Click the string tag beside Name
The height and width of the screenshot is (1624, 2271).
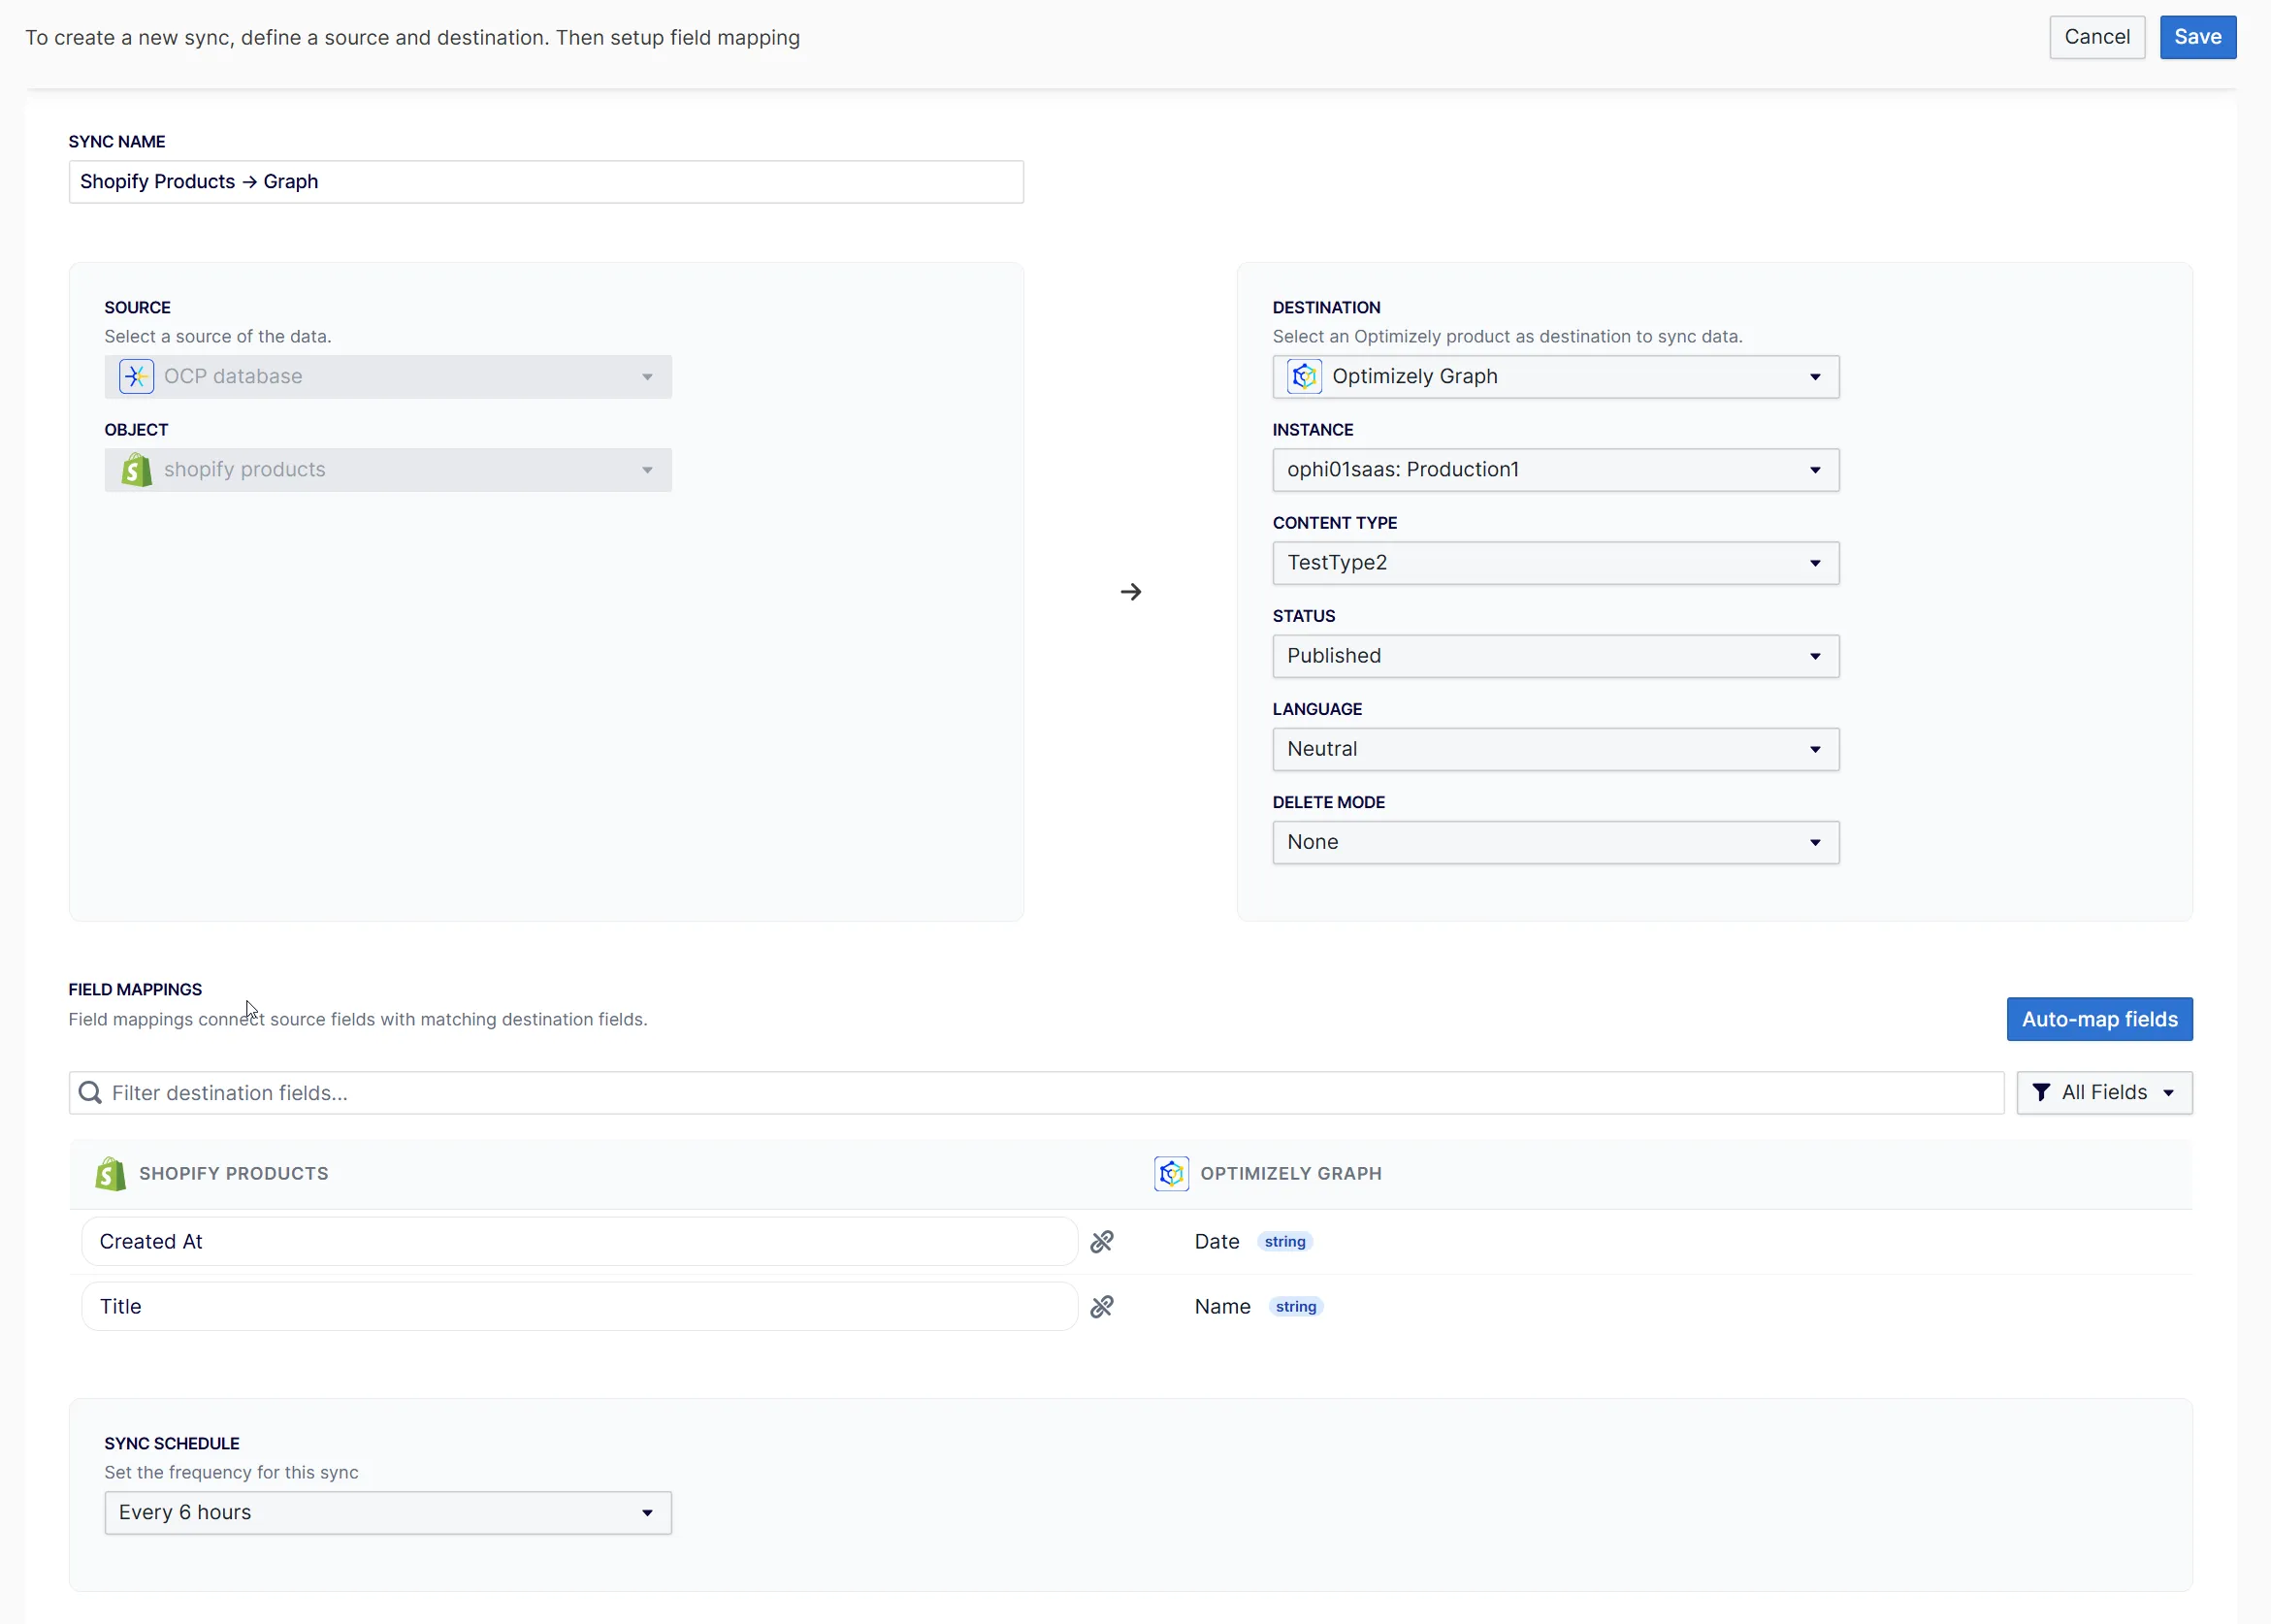(1296, 1307)
